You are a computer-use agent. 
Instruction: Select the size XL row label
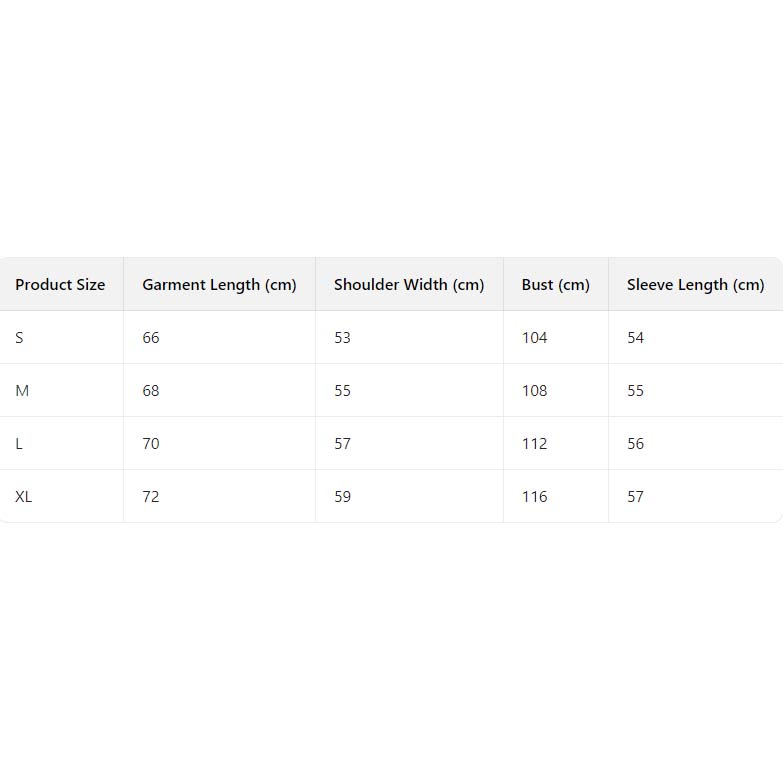click(x=24, y=497)
